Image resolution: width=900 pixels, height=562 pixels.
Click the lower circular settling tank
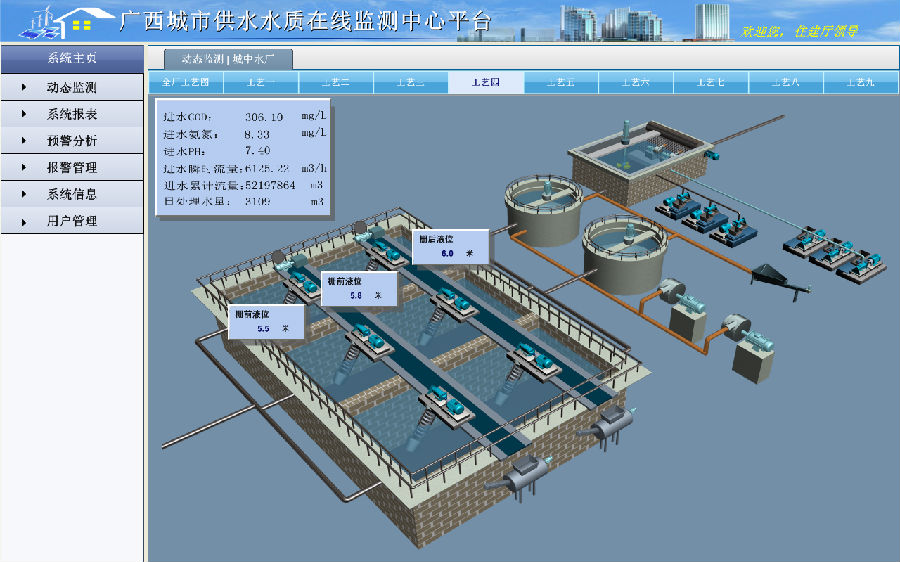click(622, 251)
